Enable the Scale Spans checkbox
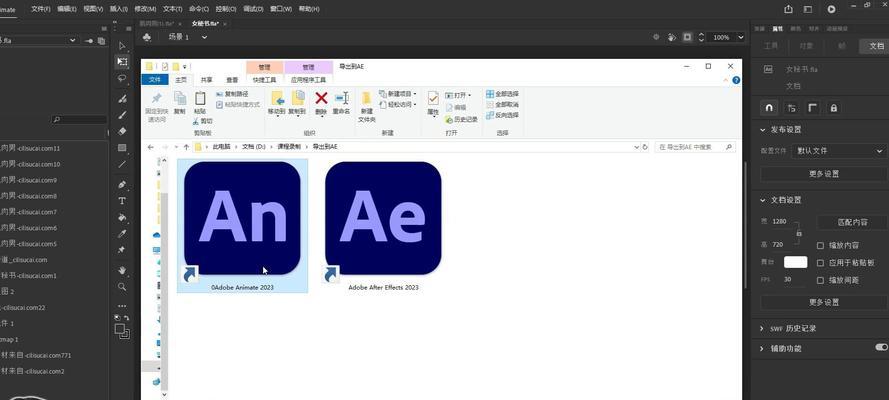The width and height of the screenshot is (889, 400). [x=820, y=280]
